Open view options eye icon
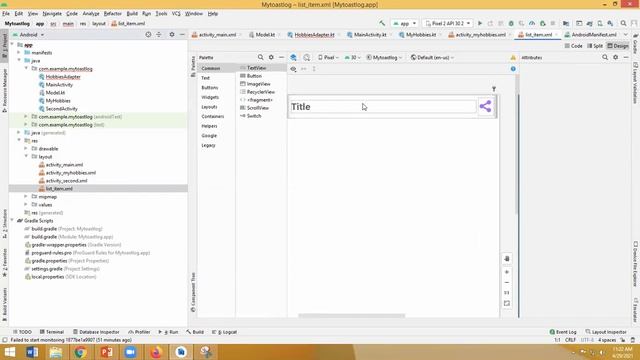 pos(293,69)
